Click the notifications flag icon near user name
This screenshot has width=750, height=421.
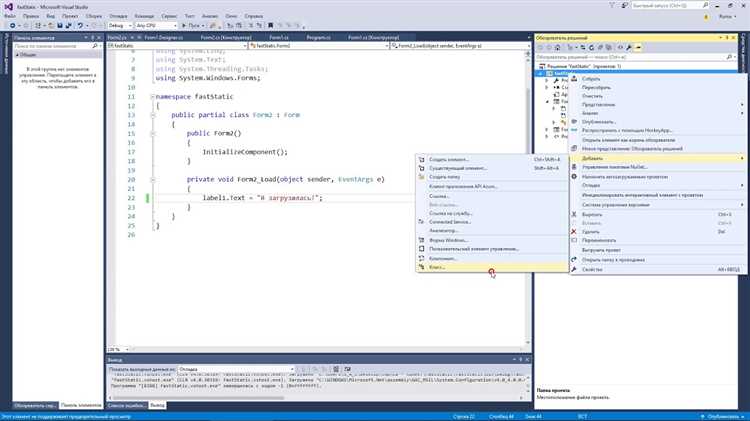tap(706, 16)
